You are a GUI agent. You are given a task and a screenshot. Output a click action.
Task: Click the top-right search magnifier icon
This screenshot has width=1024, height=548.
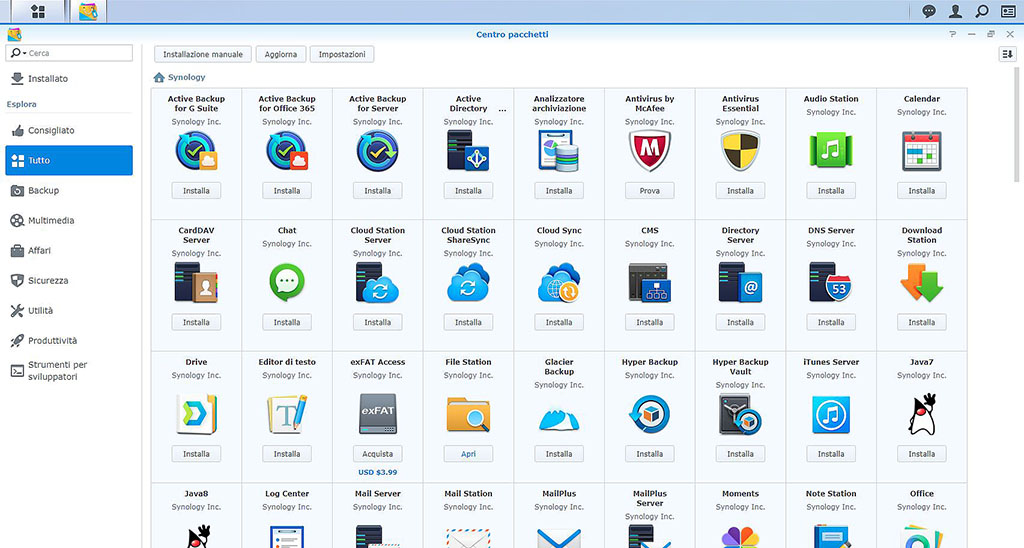pyautogui.click(x=982, y=11)
